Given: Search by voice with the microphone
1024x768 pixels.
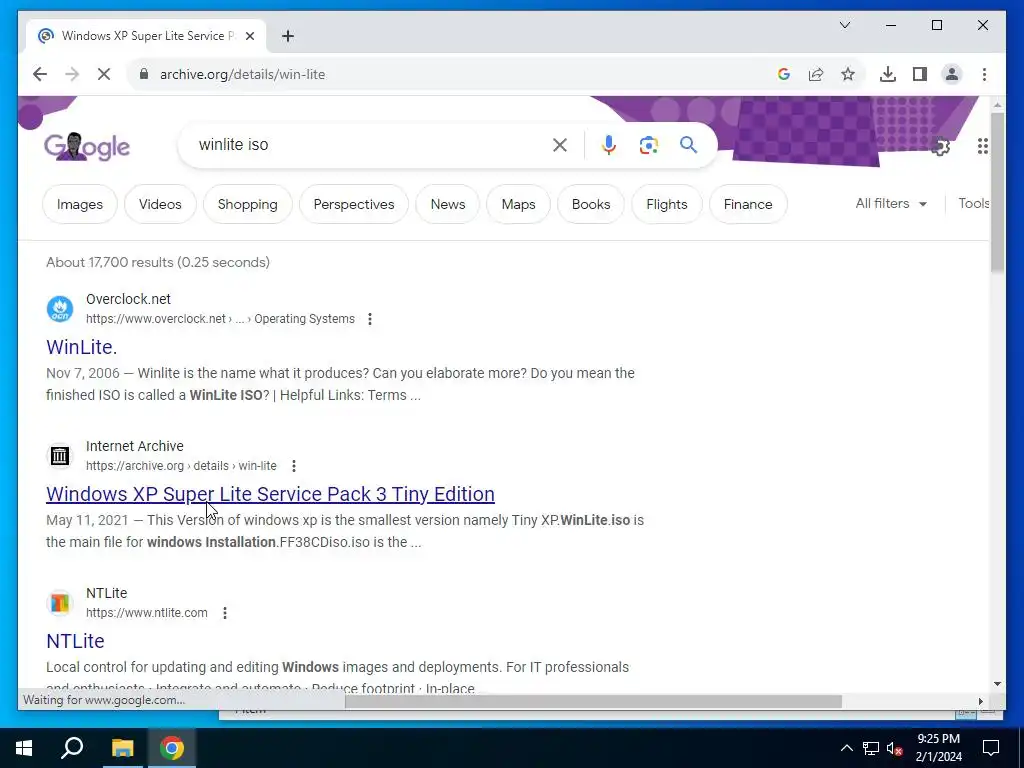Looking at the screenshot, I should [609, 145].
